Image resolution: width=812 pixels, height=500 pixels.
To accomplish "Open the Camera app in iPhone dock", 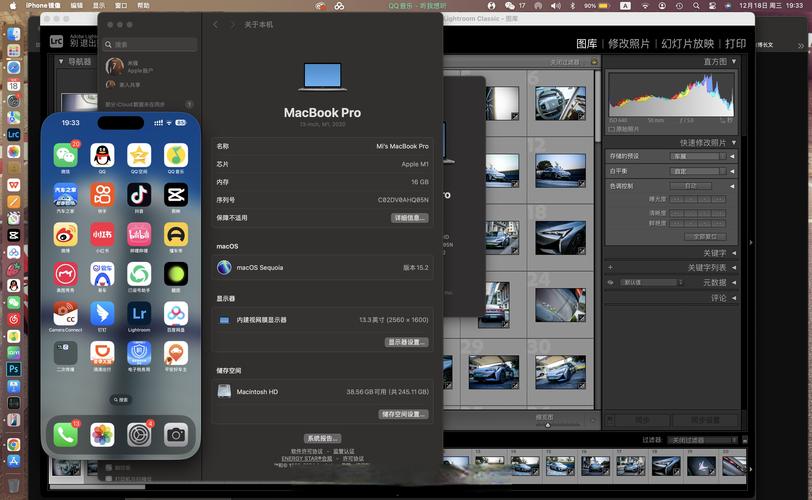I will 176,434.
